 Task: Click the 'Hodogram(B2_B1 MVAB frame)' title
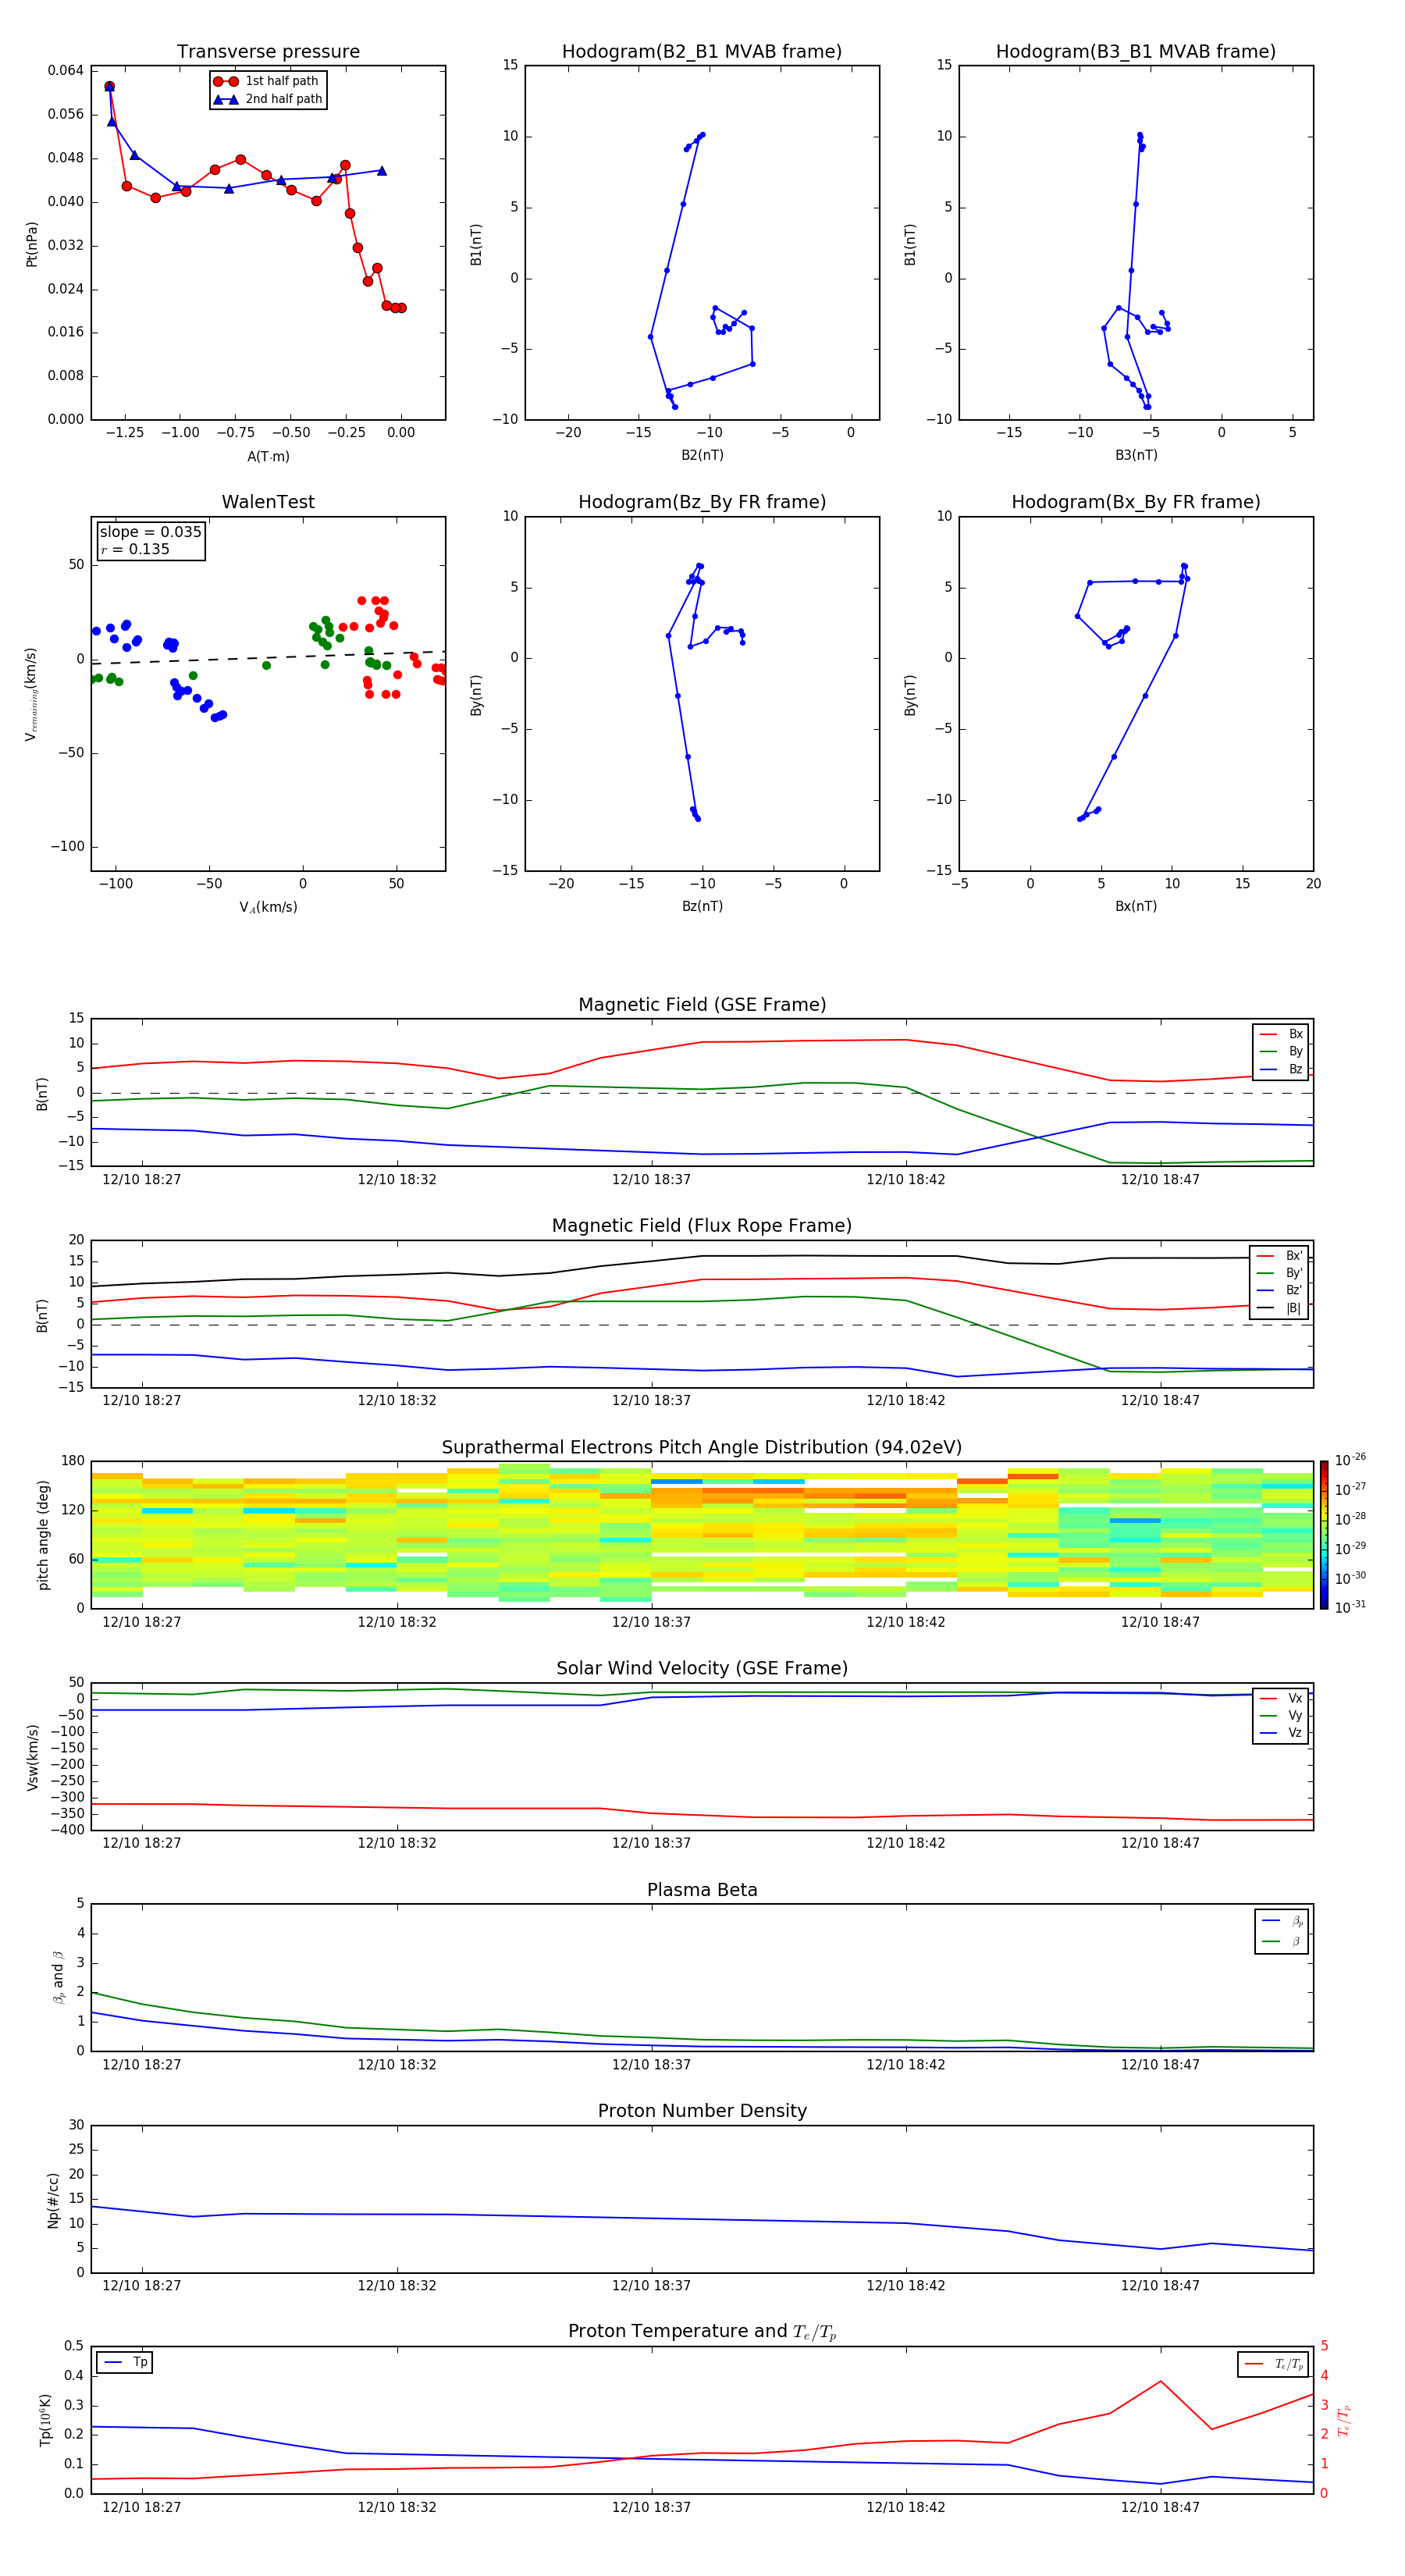(702, 52)
